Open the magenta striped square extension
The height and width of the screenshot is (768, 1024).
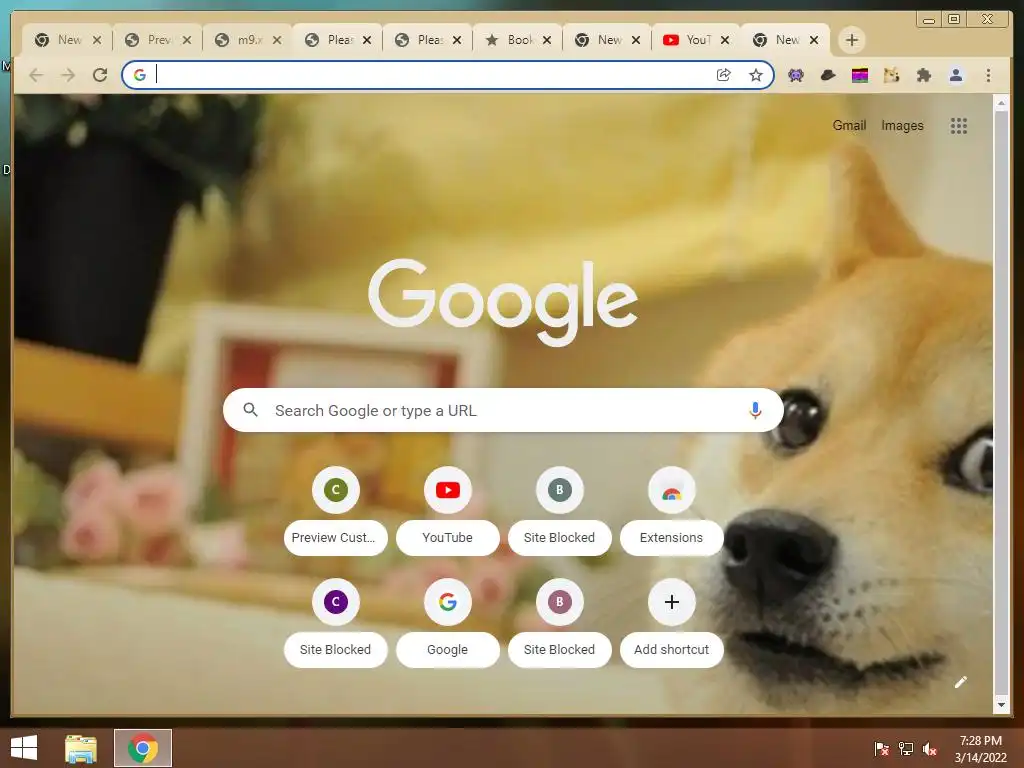860,75
